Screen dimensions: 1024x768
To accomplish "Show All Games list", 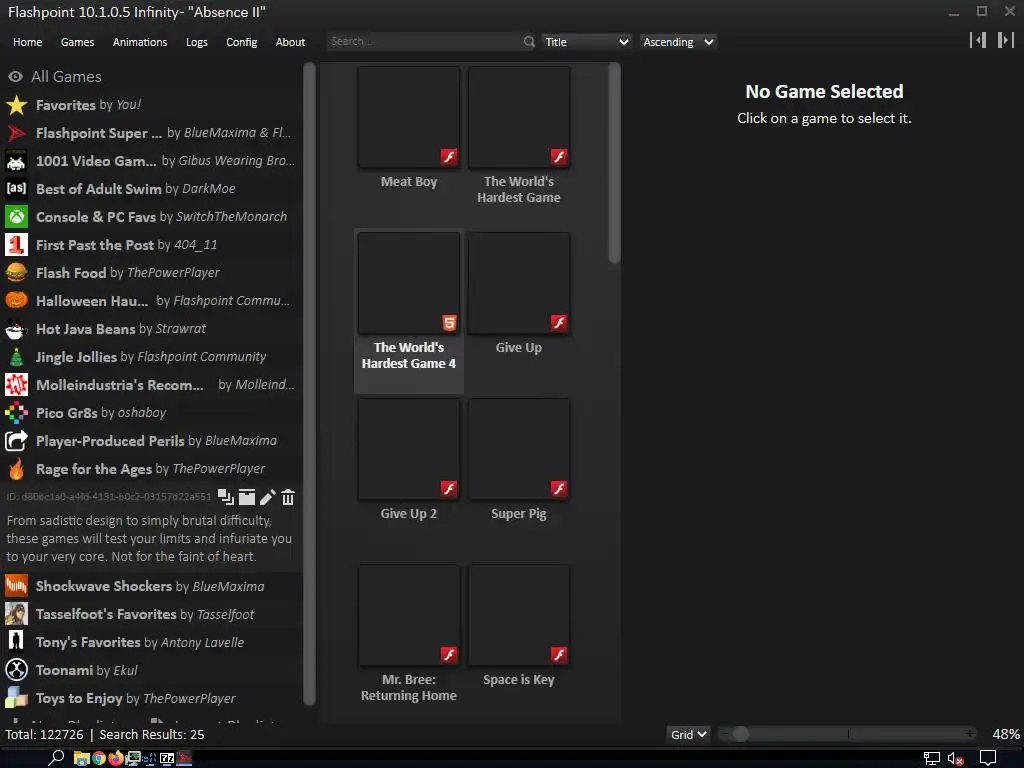I will pos(152,76).
